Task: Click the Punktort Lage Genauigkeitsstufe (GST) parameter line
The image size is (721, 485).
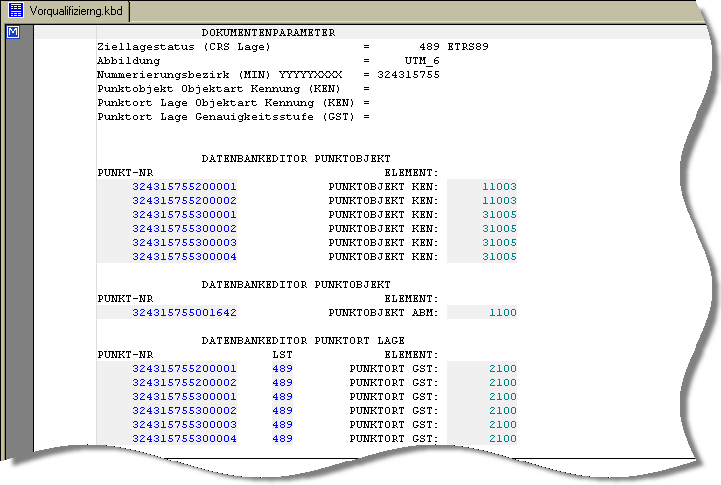Action: pos(233,117)
